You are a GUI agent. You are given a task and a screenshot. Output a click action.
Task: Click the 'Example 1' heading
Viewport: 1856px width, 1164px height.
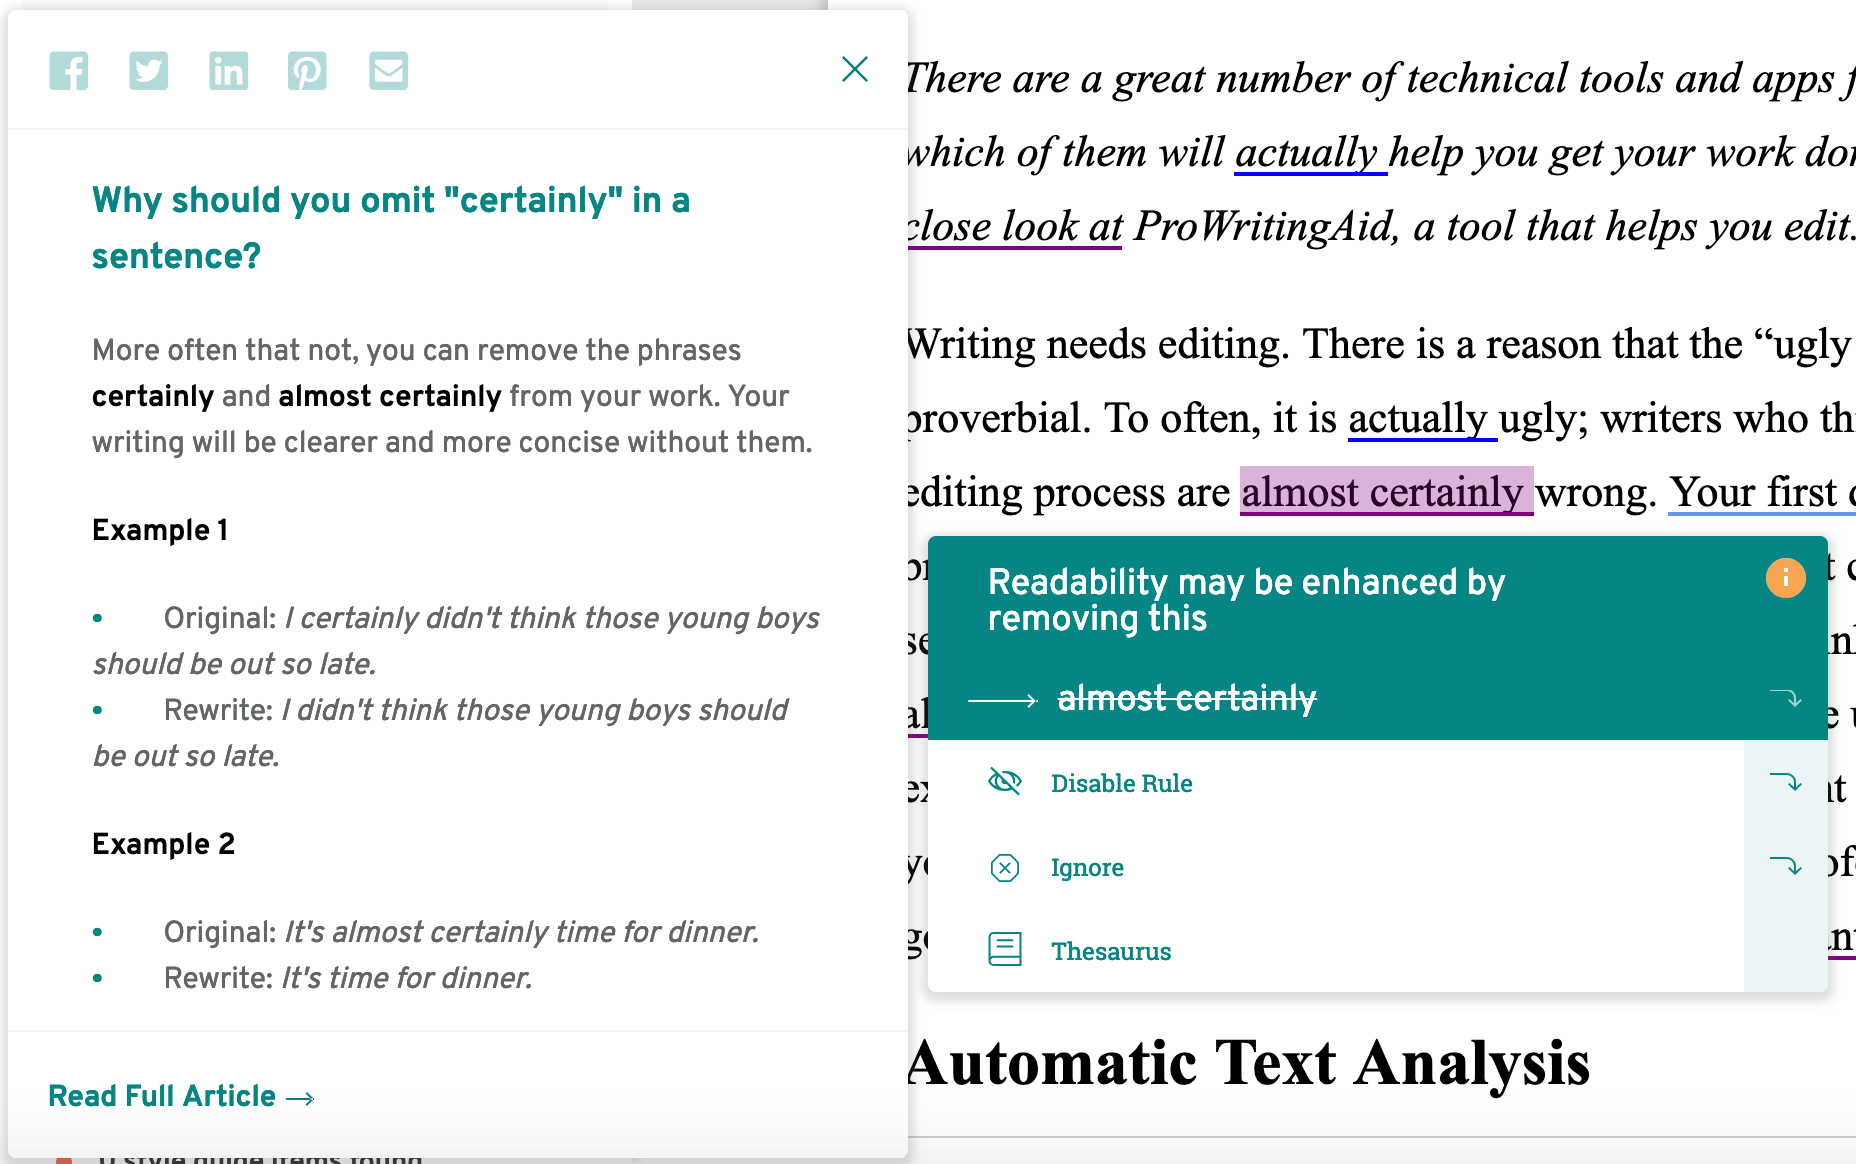(160, 530)
